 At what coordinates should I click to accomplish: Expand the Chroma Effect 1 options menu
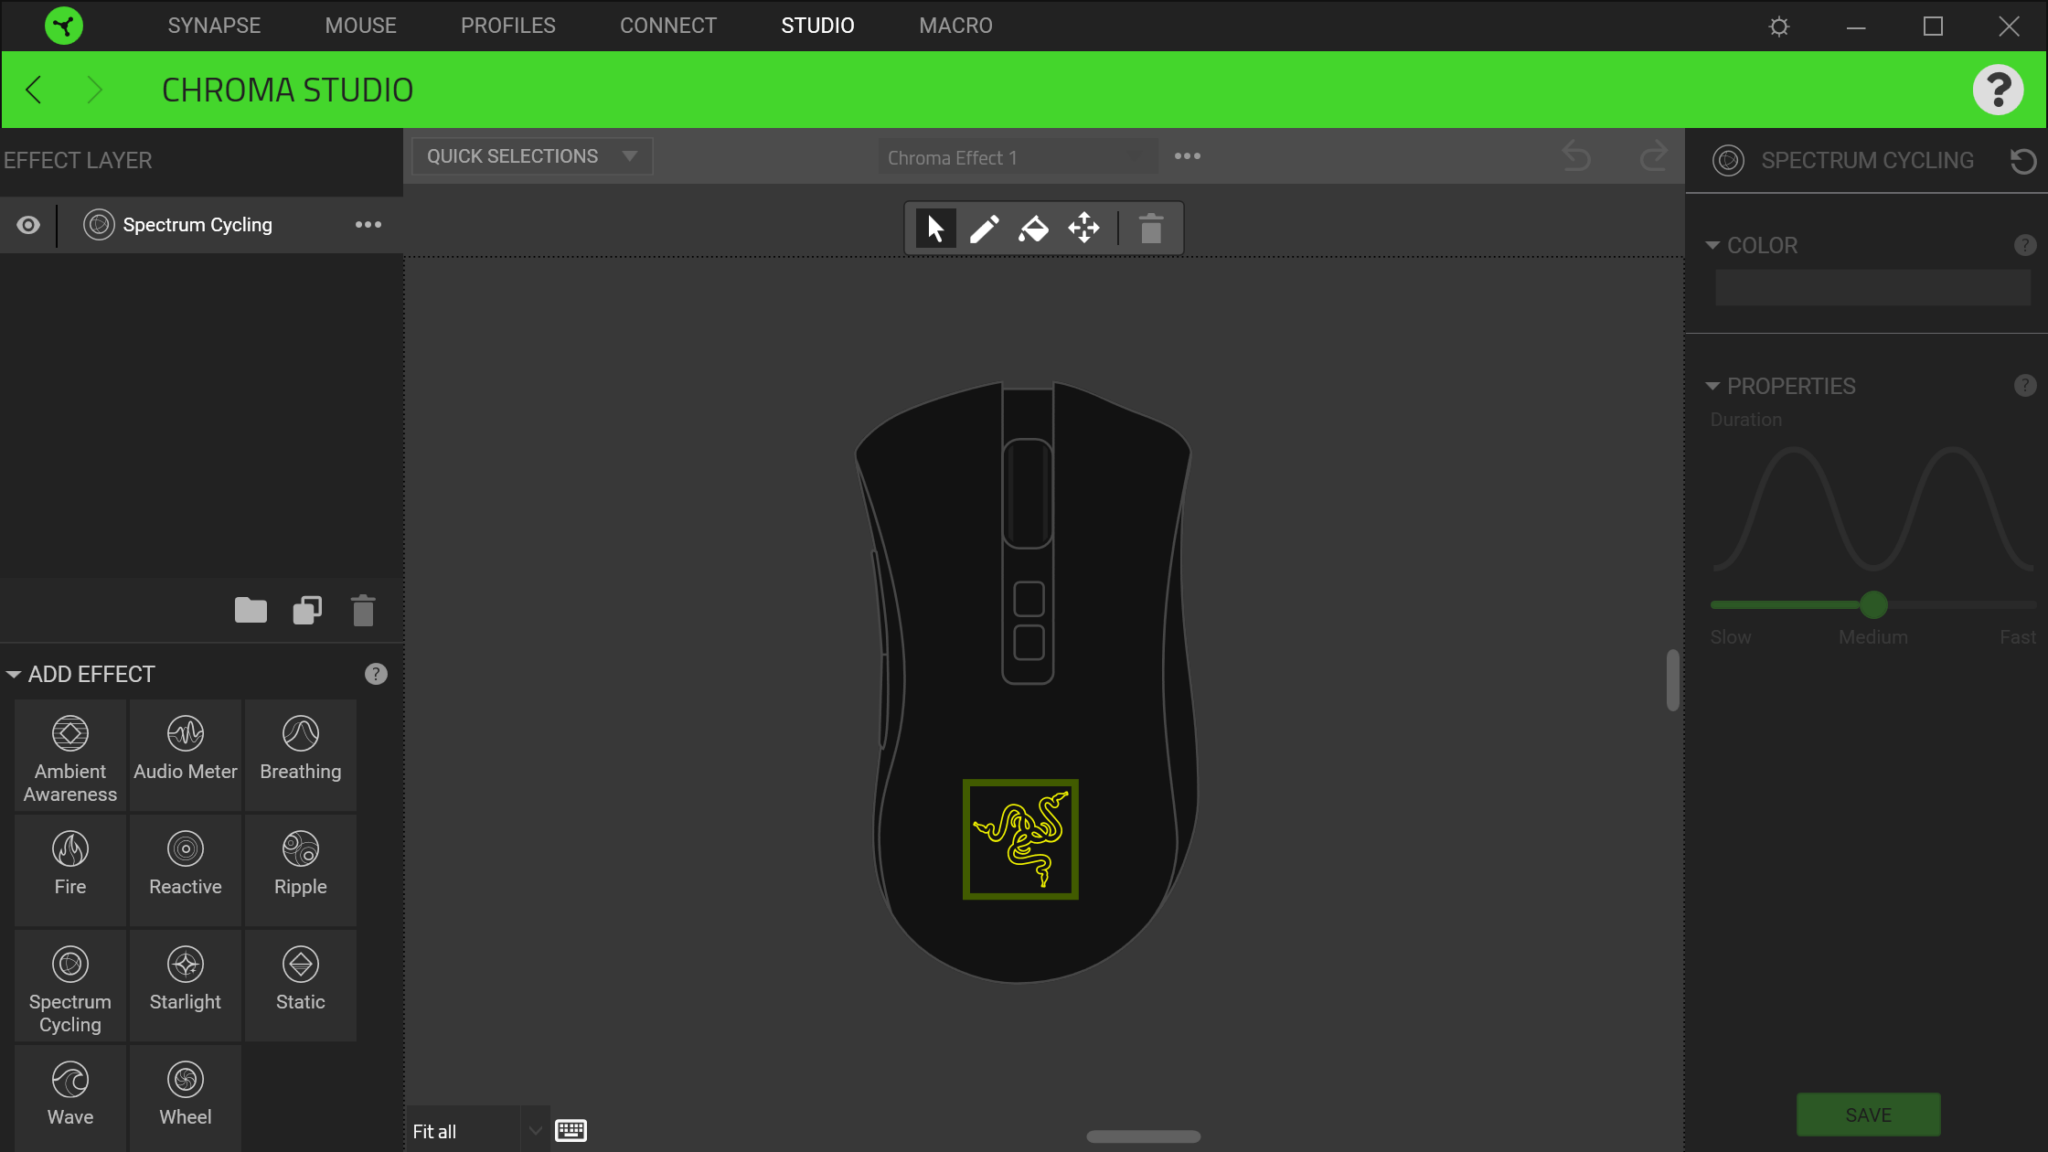pos(1186,156)
